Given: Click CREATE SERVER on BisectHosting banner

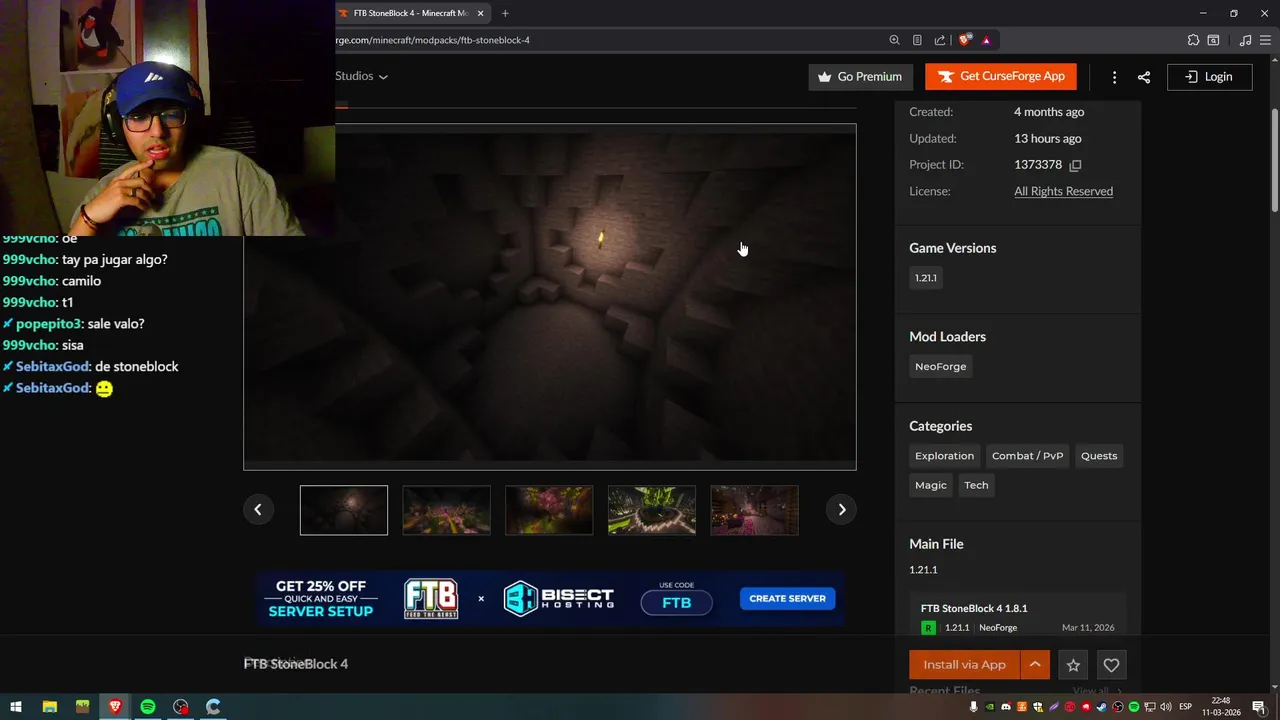Looking at the screenshot, I should point(787,599).
